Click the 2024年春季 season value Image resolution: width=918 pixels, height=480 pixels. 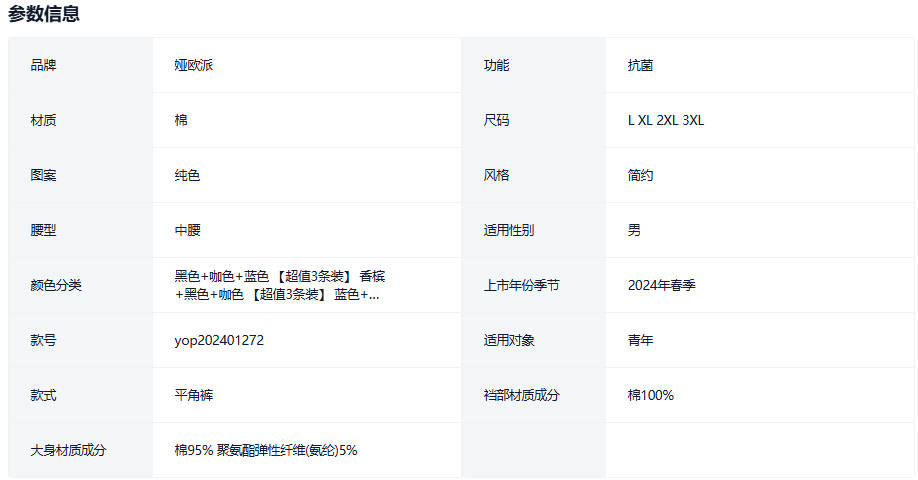(661, 285)
